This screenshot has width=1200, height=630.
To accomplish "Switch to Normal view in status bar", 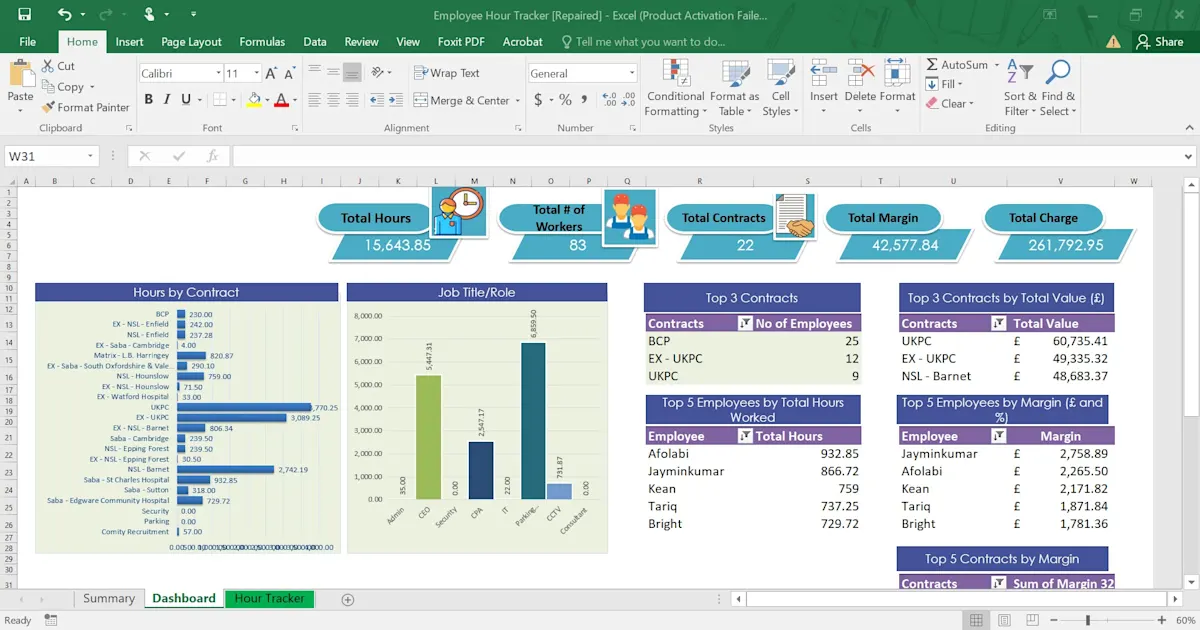I will [975, 620].
